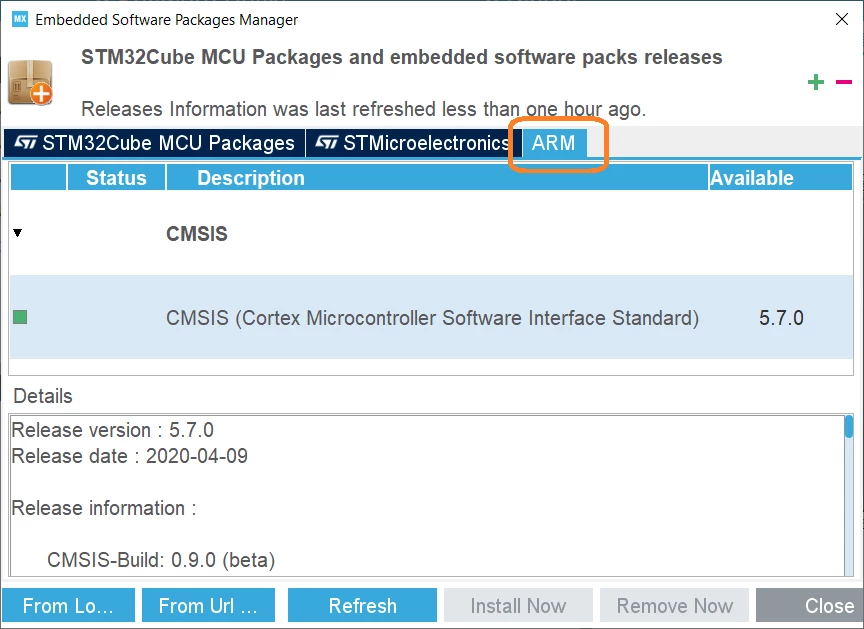Click the green plus expand-all icon

[816, 82]
